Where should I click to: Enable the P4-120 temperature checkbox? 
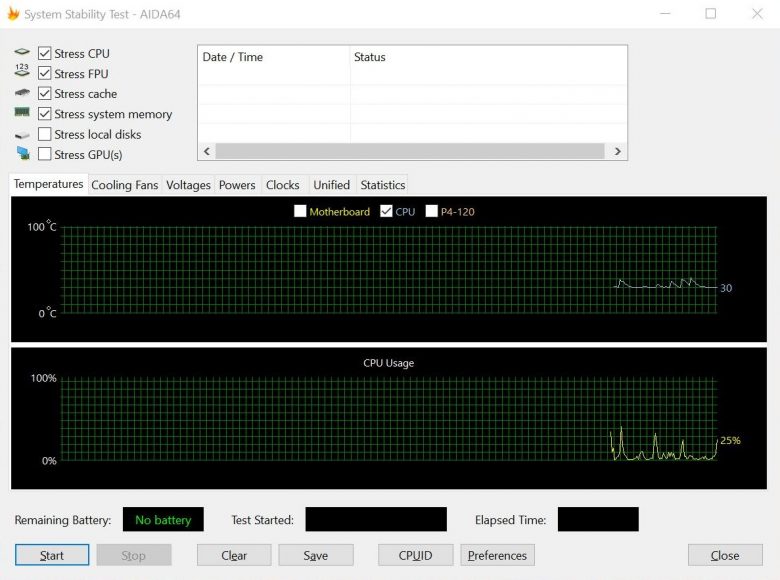tap(431, 211)
